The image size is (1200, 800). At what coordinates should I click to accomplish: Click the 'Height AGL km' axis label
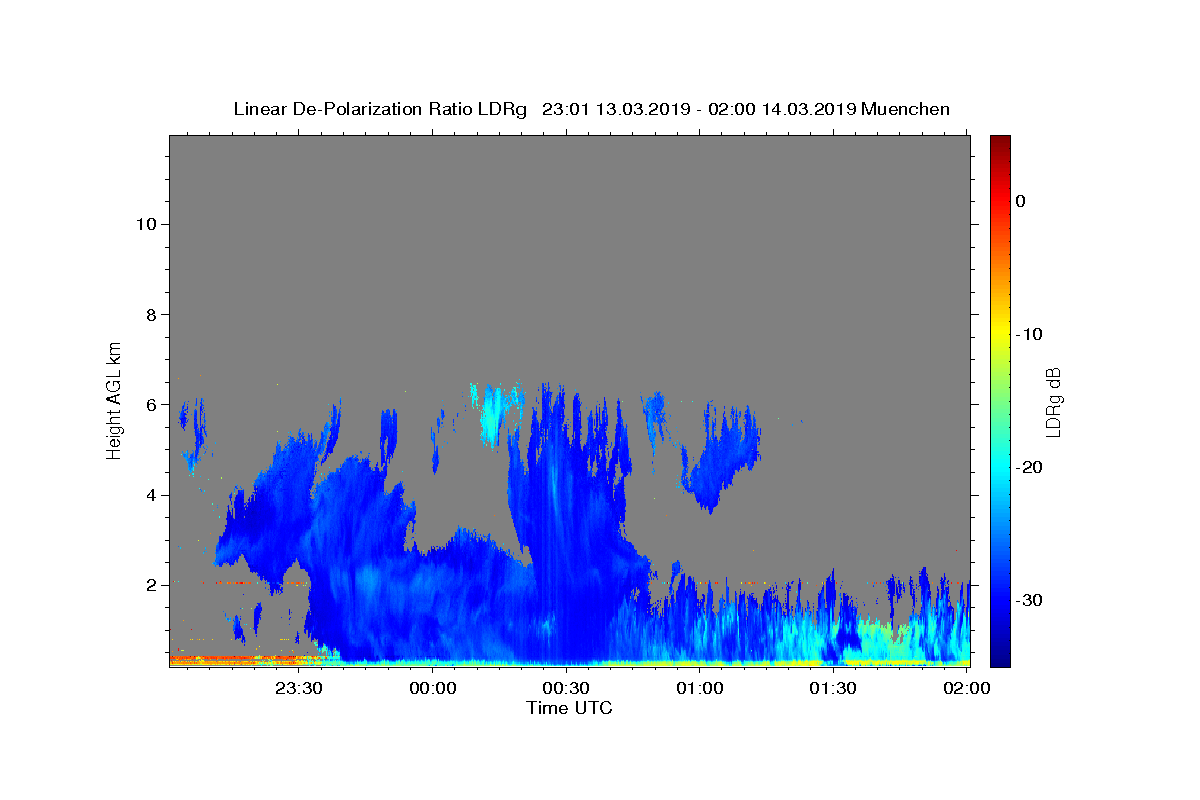click(x=115, y=399)
